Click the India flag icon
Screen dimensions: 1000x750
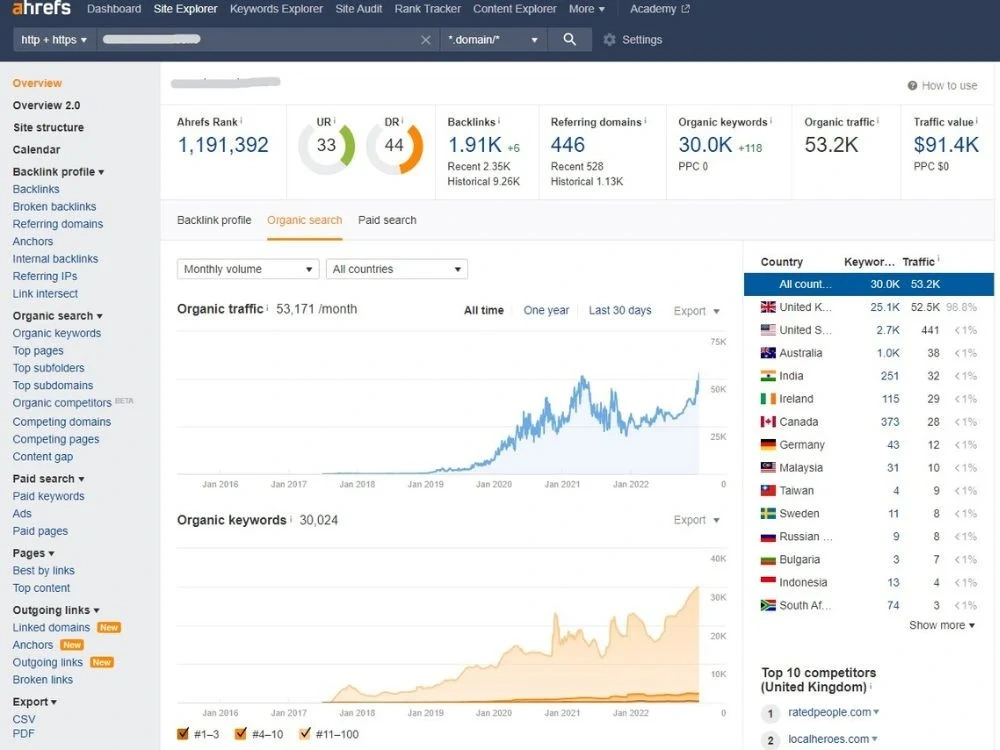coord(768,376)
